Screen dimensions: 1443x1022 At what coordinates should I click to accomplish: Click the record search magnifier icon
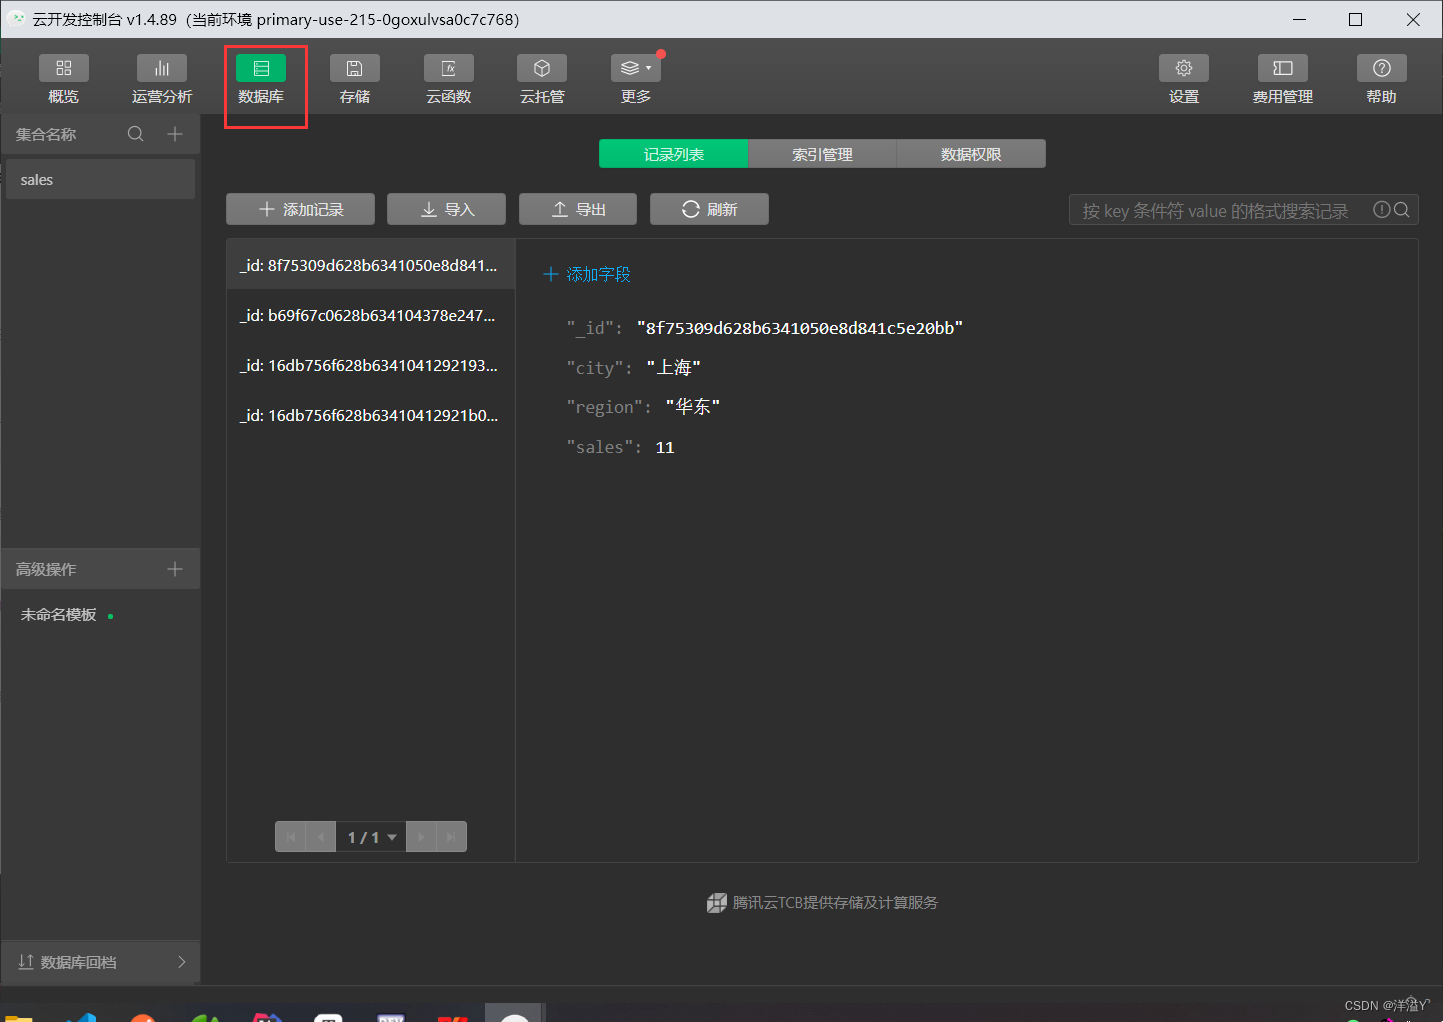1402,209
